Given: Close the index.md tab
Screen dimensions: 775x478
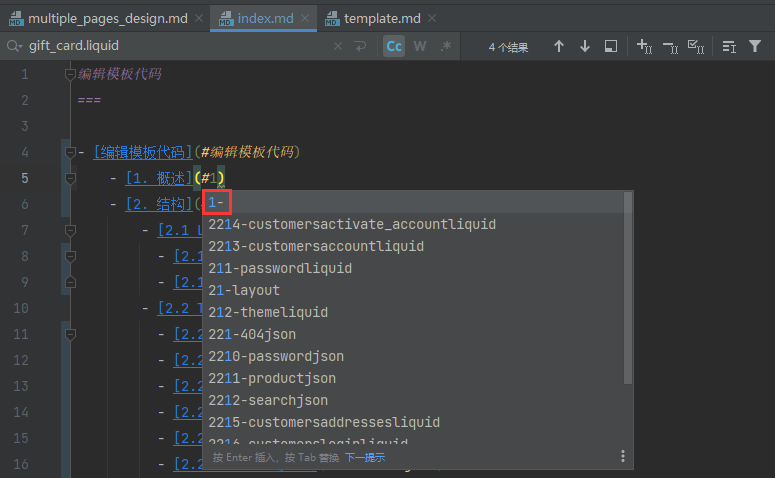Looking at the screenshot, I should [303, 18].
